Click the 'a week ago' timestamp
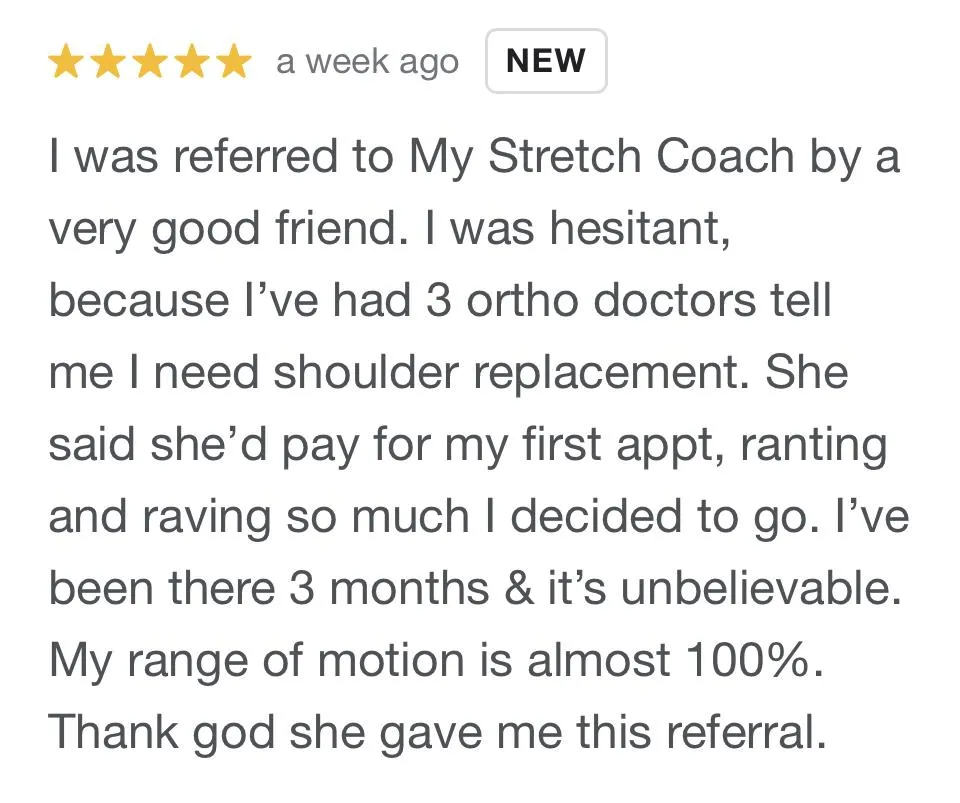The image size is (960, 803). coord(367,62)
